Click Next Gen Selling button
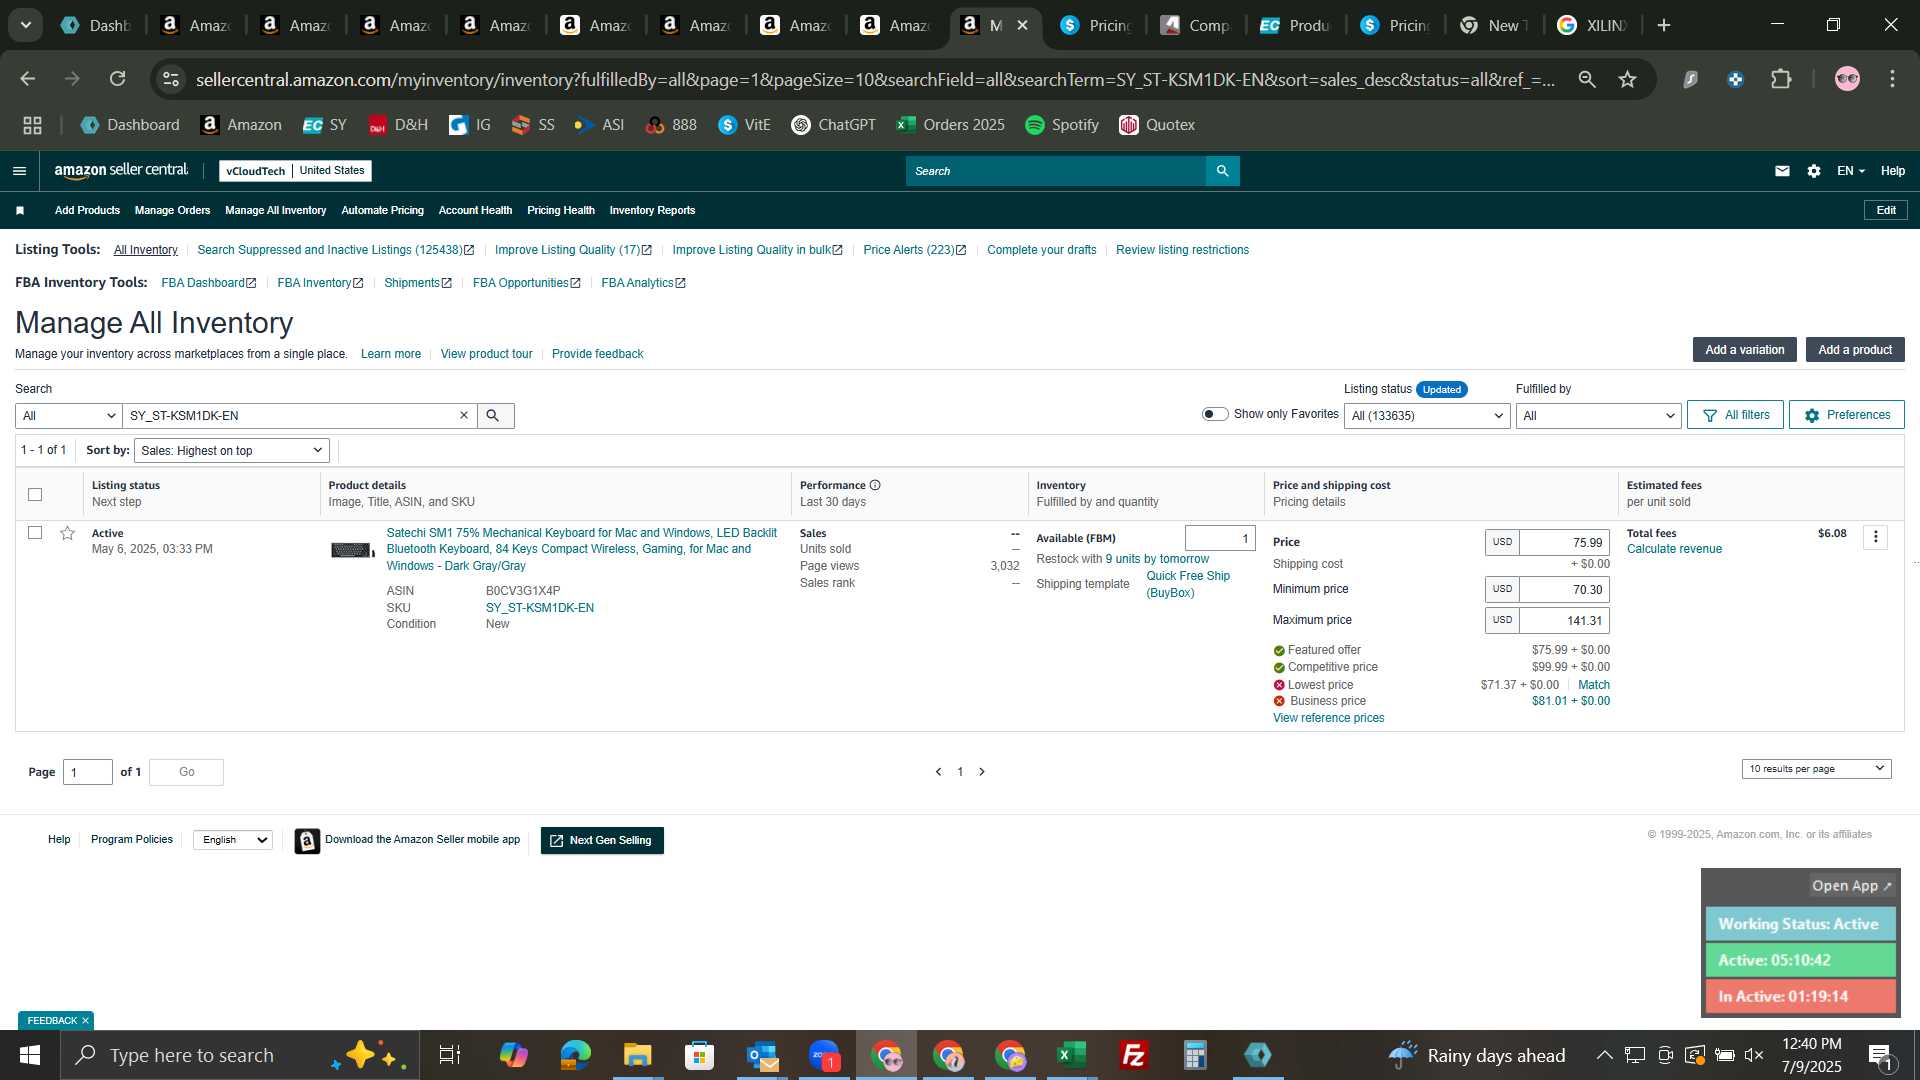Viewport: 1920px width, 1080px height. (x=602, y=841)
